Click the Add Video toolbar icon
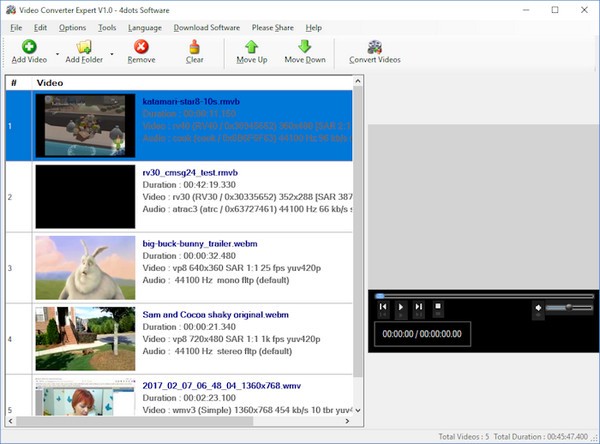The image size is (600, 444). [28, 46]
